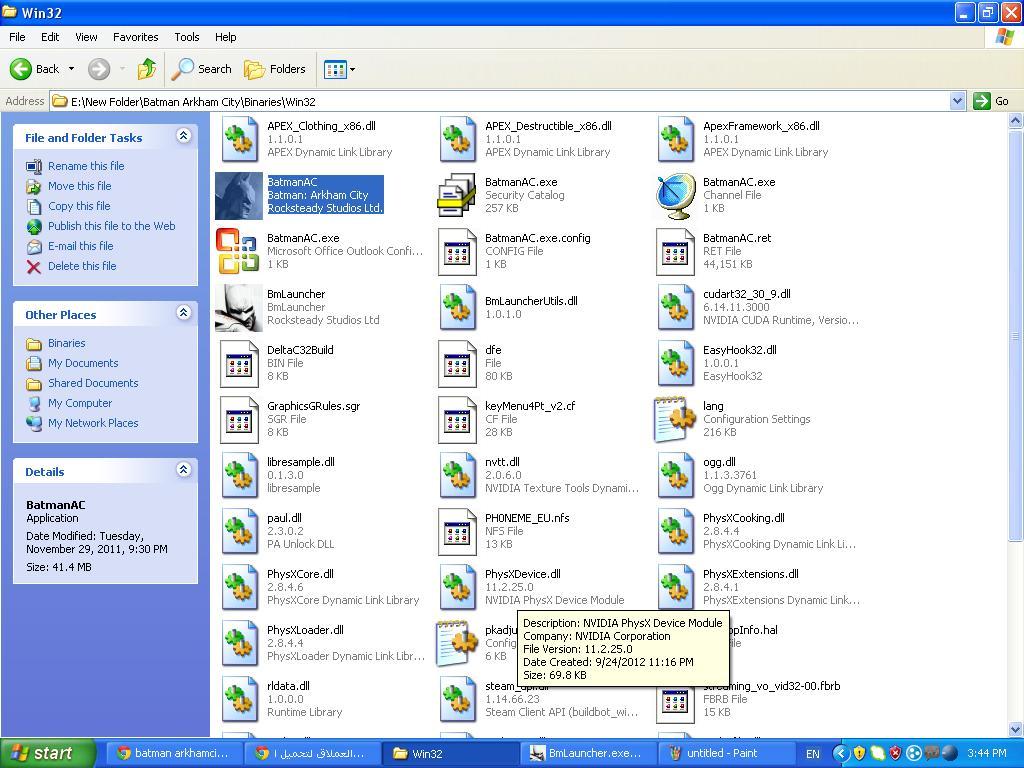Select the EasyHook32.dll file icon
Viewport: 1024px width, 768px height.
(x=675, y=363)
